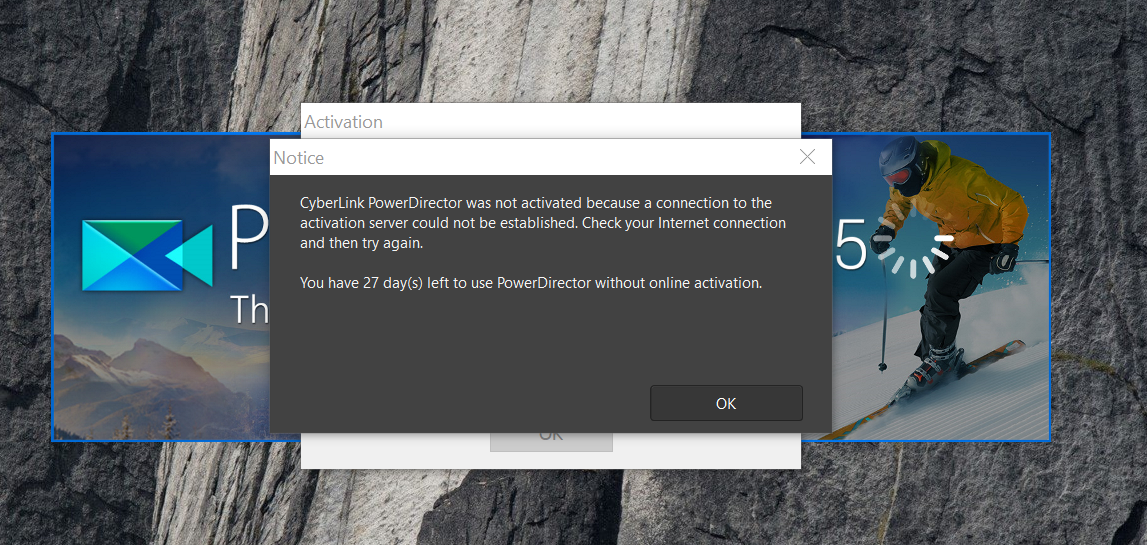The height and width of the screenshot is (545, 1147).
Task: Select the 'CyberLink PowerDirector was not activated' message
Action: [543, 223]
